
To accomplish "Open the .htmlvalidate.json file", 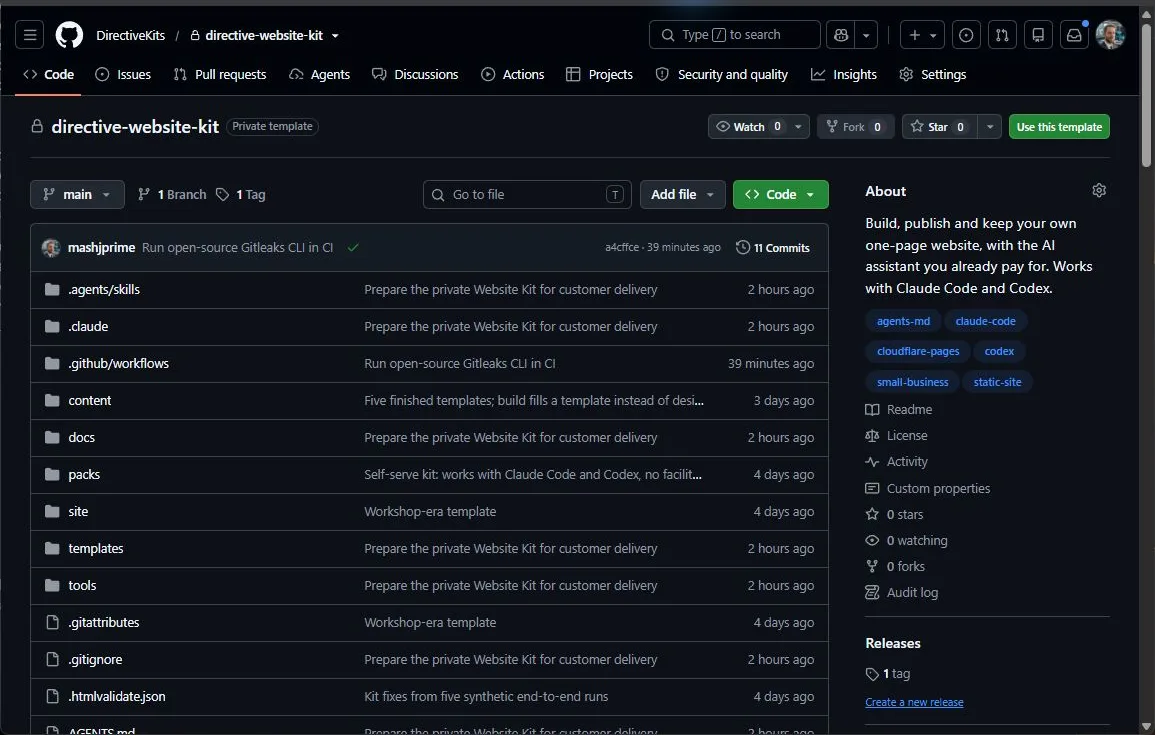I will [x=116, y=696].
